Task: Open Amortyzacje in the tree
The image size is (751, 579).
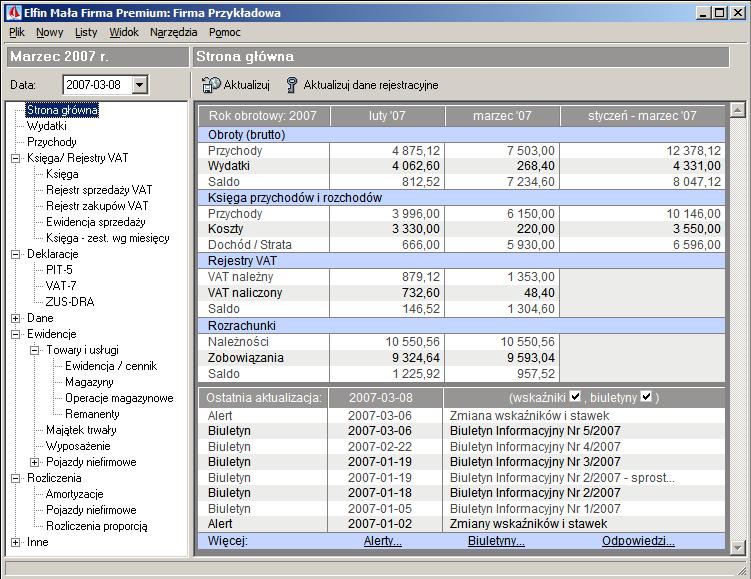Action: coord(75,494)
